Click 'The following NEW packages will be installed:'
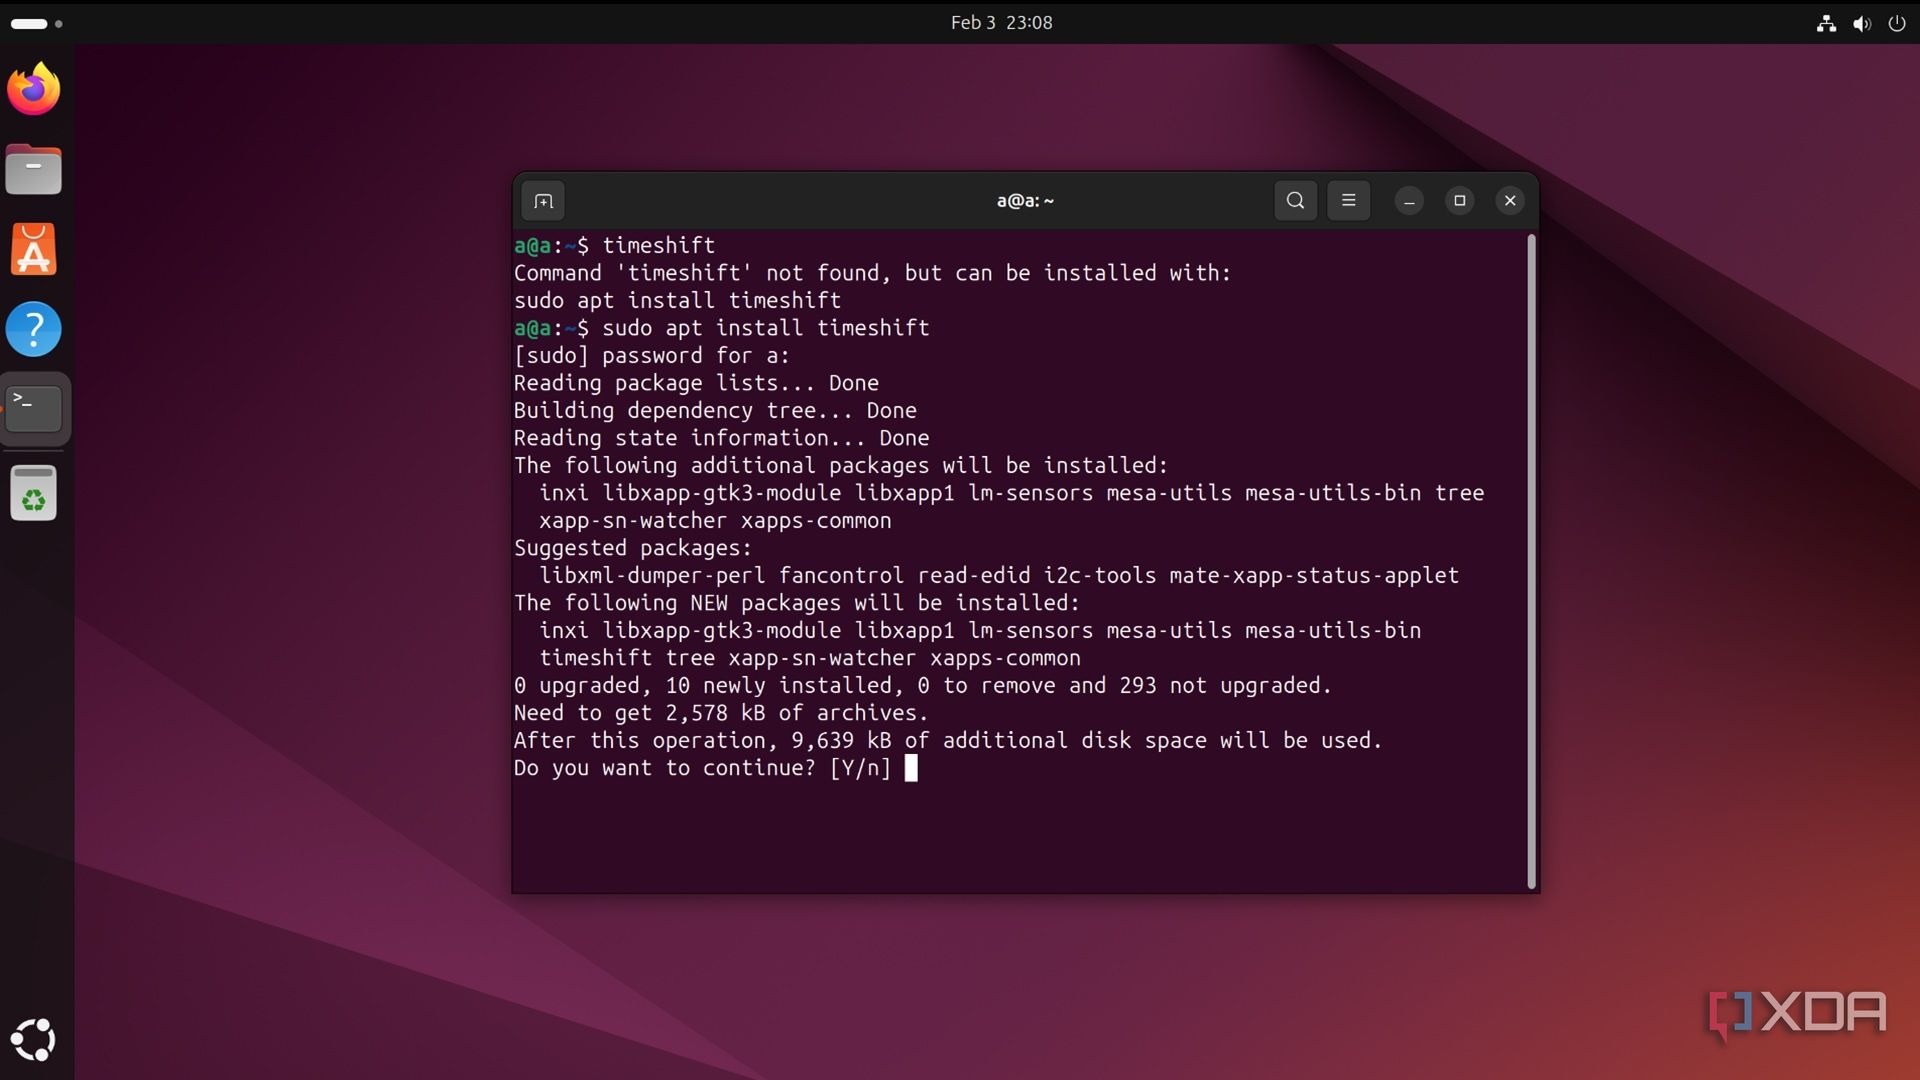This screenshot has height=1080, width=1920. coord(797,603)
